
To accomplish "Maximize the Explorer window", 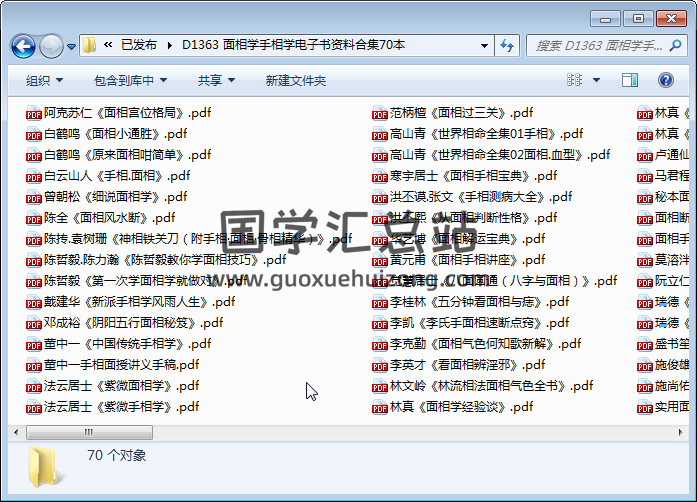I will [x=638, y=19].
